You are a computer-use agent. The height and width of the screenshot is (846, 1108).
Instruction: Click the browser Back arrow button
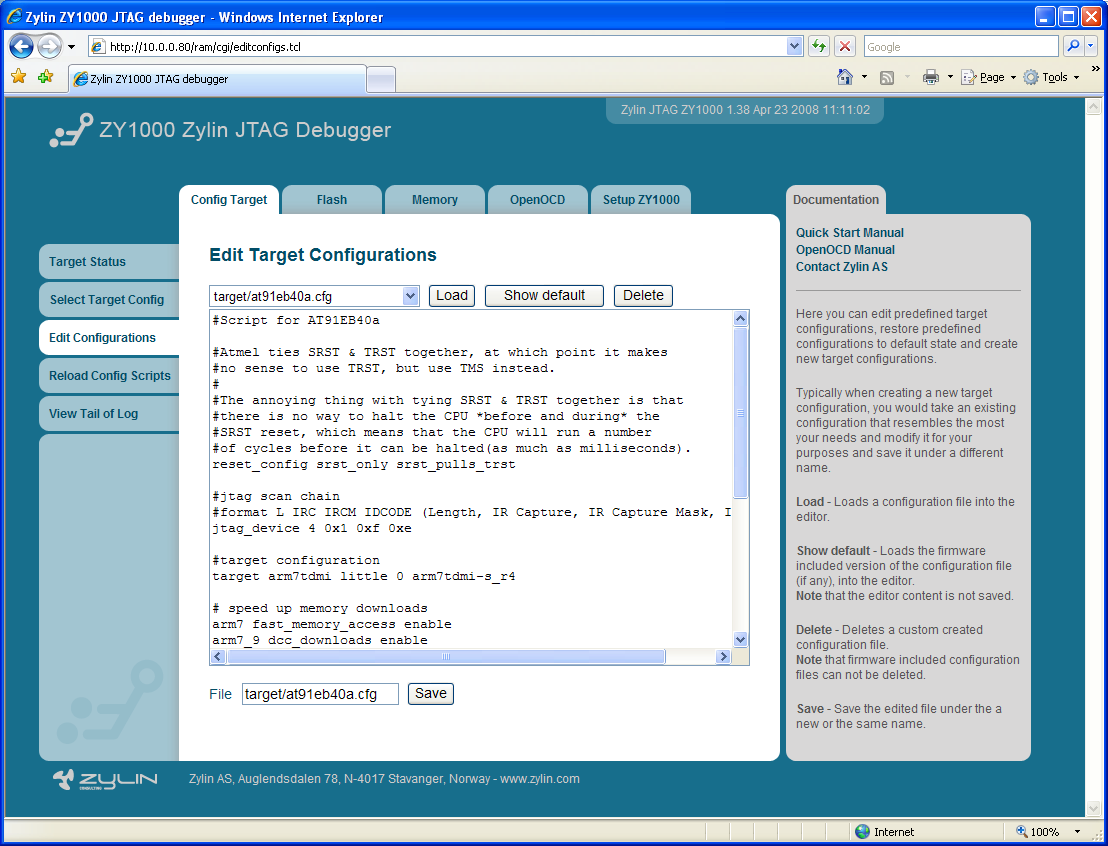[x=21, y=47]
